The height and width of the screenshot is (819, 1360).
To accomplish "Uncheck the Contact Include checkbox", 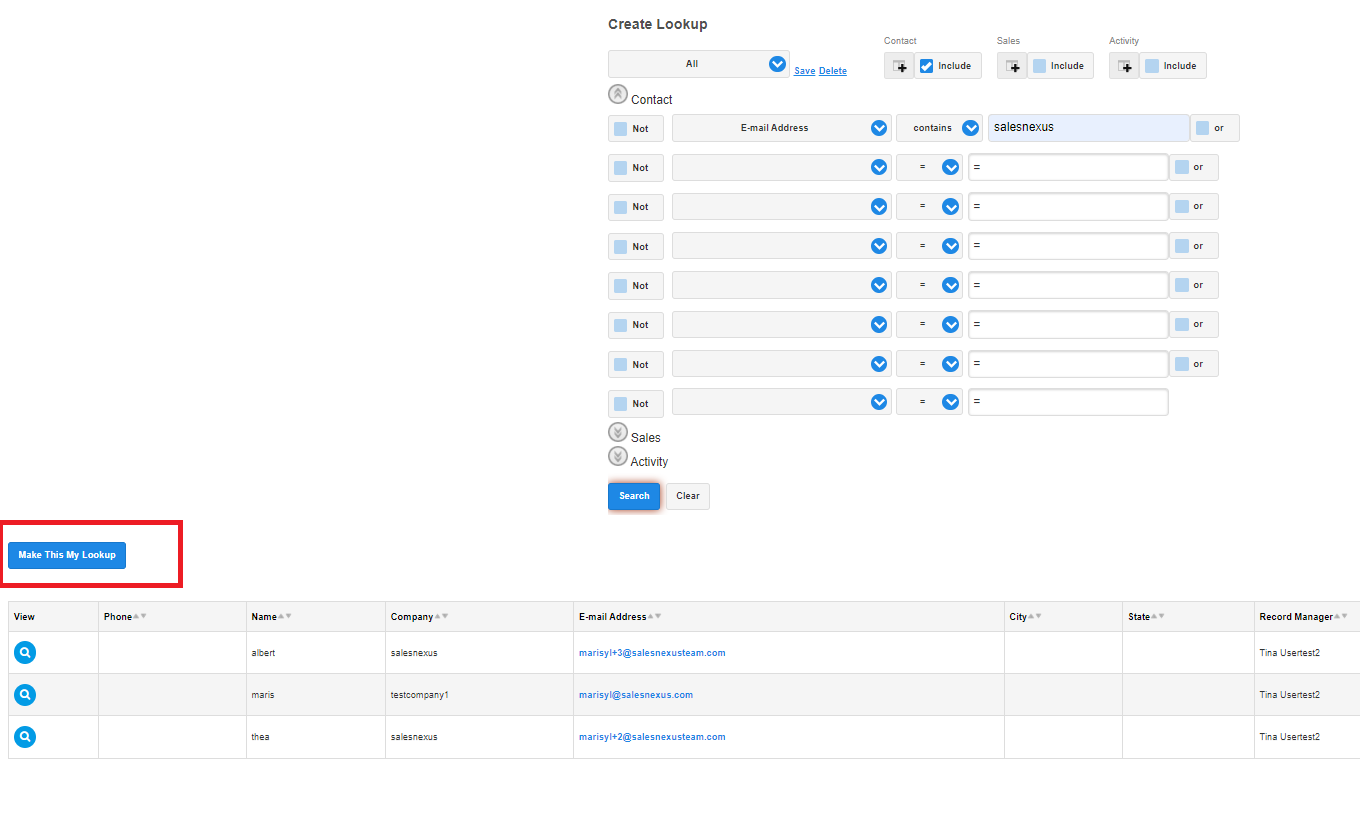I will click(927, 66).
